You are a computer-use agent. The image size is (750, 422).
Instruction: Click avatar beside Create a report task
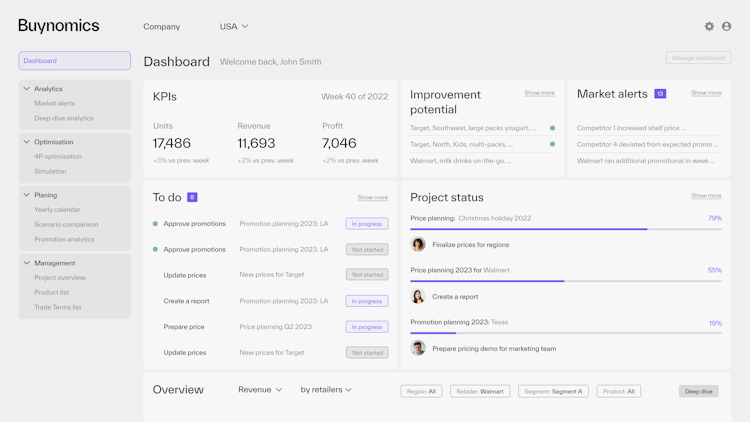click(418, 297)
